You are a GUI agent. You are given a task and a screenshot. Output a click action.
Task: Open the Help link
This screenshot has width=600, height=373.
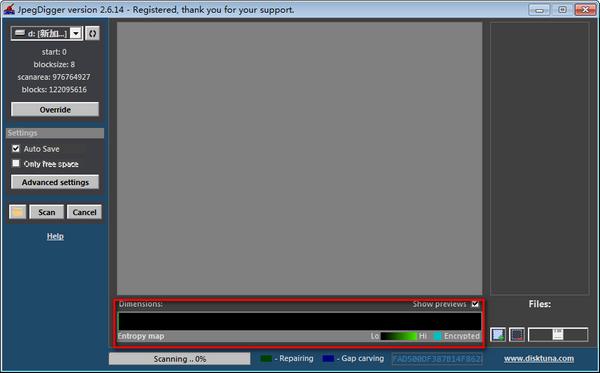[x=55, y=236]
